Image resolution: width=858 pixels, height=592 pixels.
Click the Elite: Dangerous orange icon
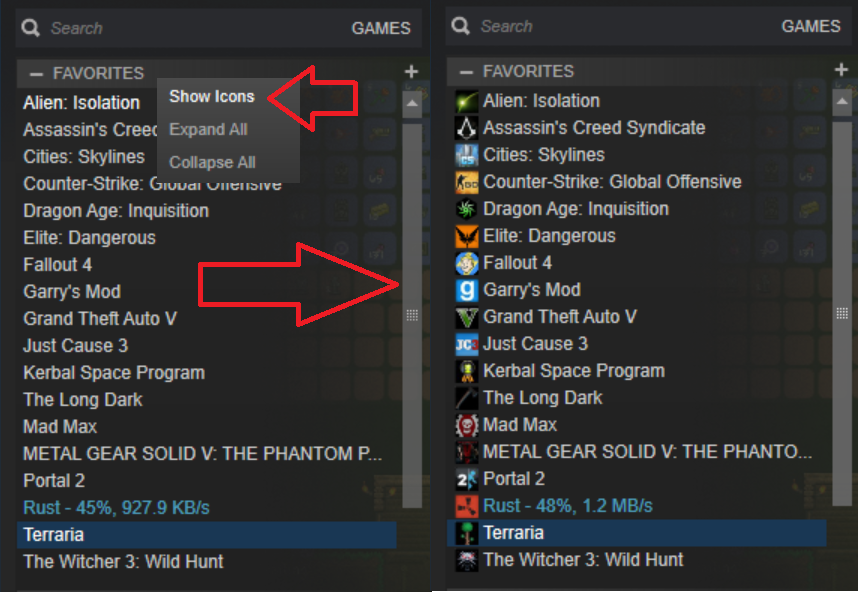(467, 236)
